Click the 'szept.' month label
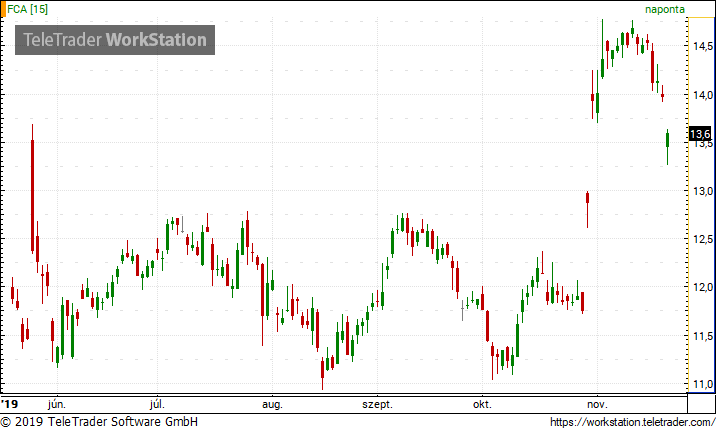 point(377,405)
